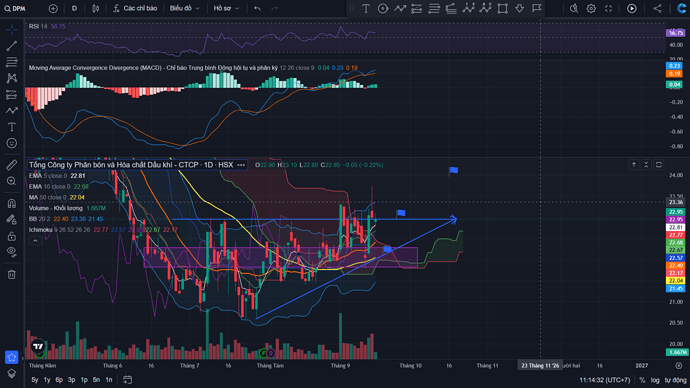Expand the Biểu đồ dropdown
The image size is (690, 388).
[x=184, y=8]
